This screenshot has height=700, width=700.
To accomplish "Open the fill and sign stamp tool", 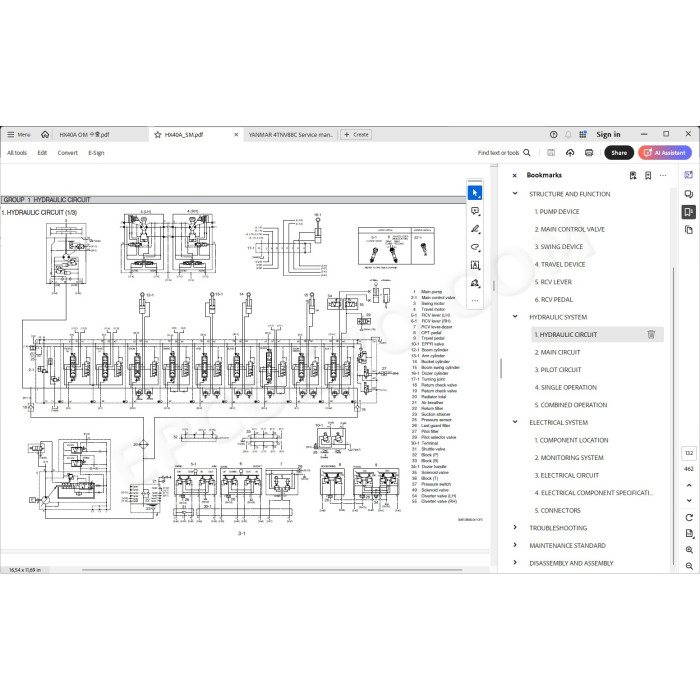I will coord(475,283).
